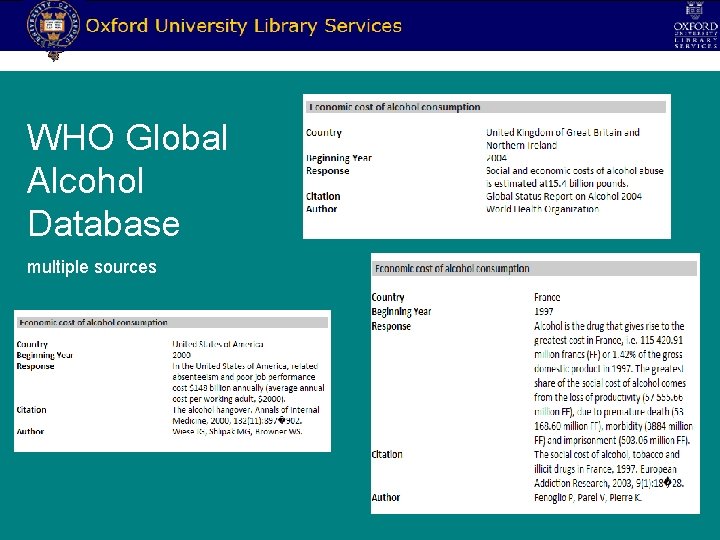
Task: Click 'United Kingdom of Great Britain and Northern Ireland'
Action: [x=562, y=139]
